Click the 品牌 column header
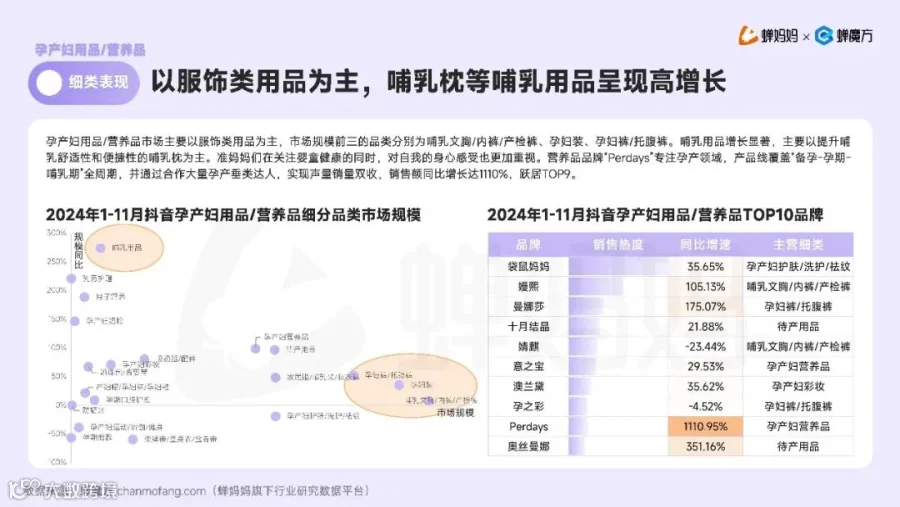 pyautogui.click(x=528, y=245)
